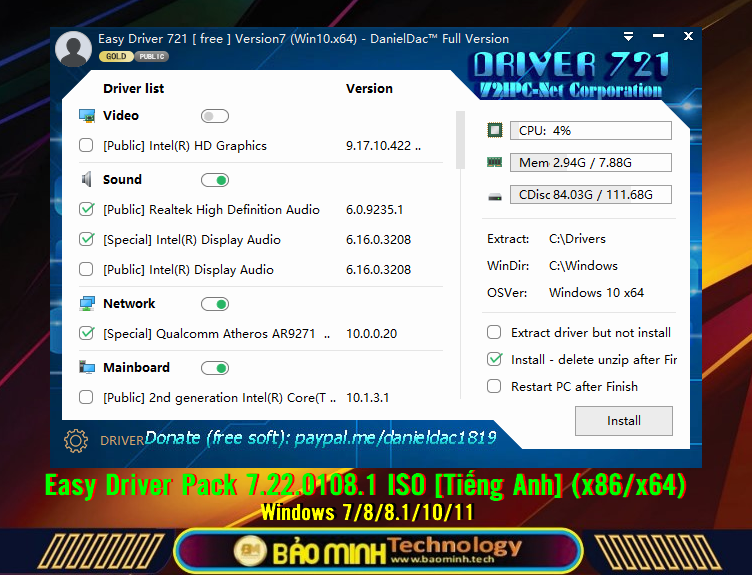Image resolution: width=752 pixels, height=575 pixels.
Task: Click the memory RAM stick icon
Action: pyautogui.click(x=494, y=163)
